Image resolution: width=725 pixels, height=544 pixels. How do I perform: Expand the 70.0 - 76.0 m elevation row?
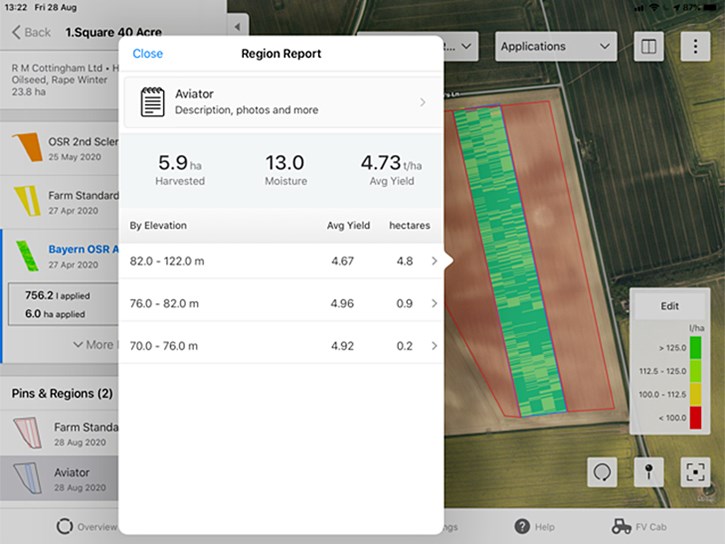(x=281, y=346)
